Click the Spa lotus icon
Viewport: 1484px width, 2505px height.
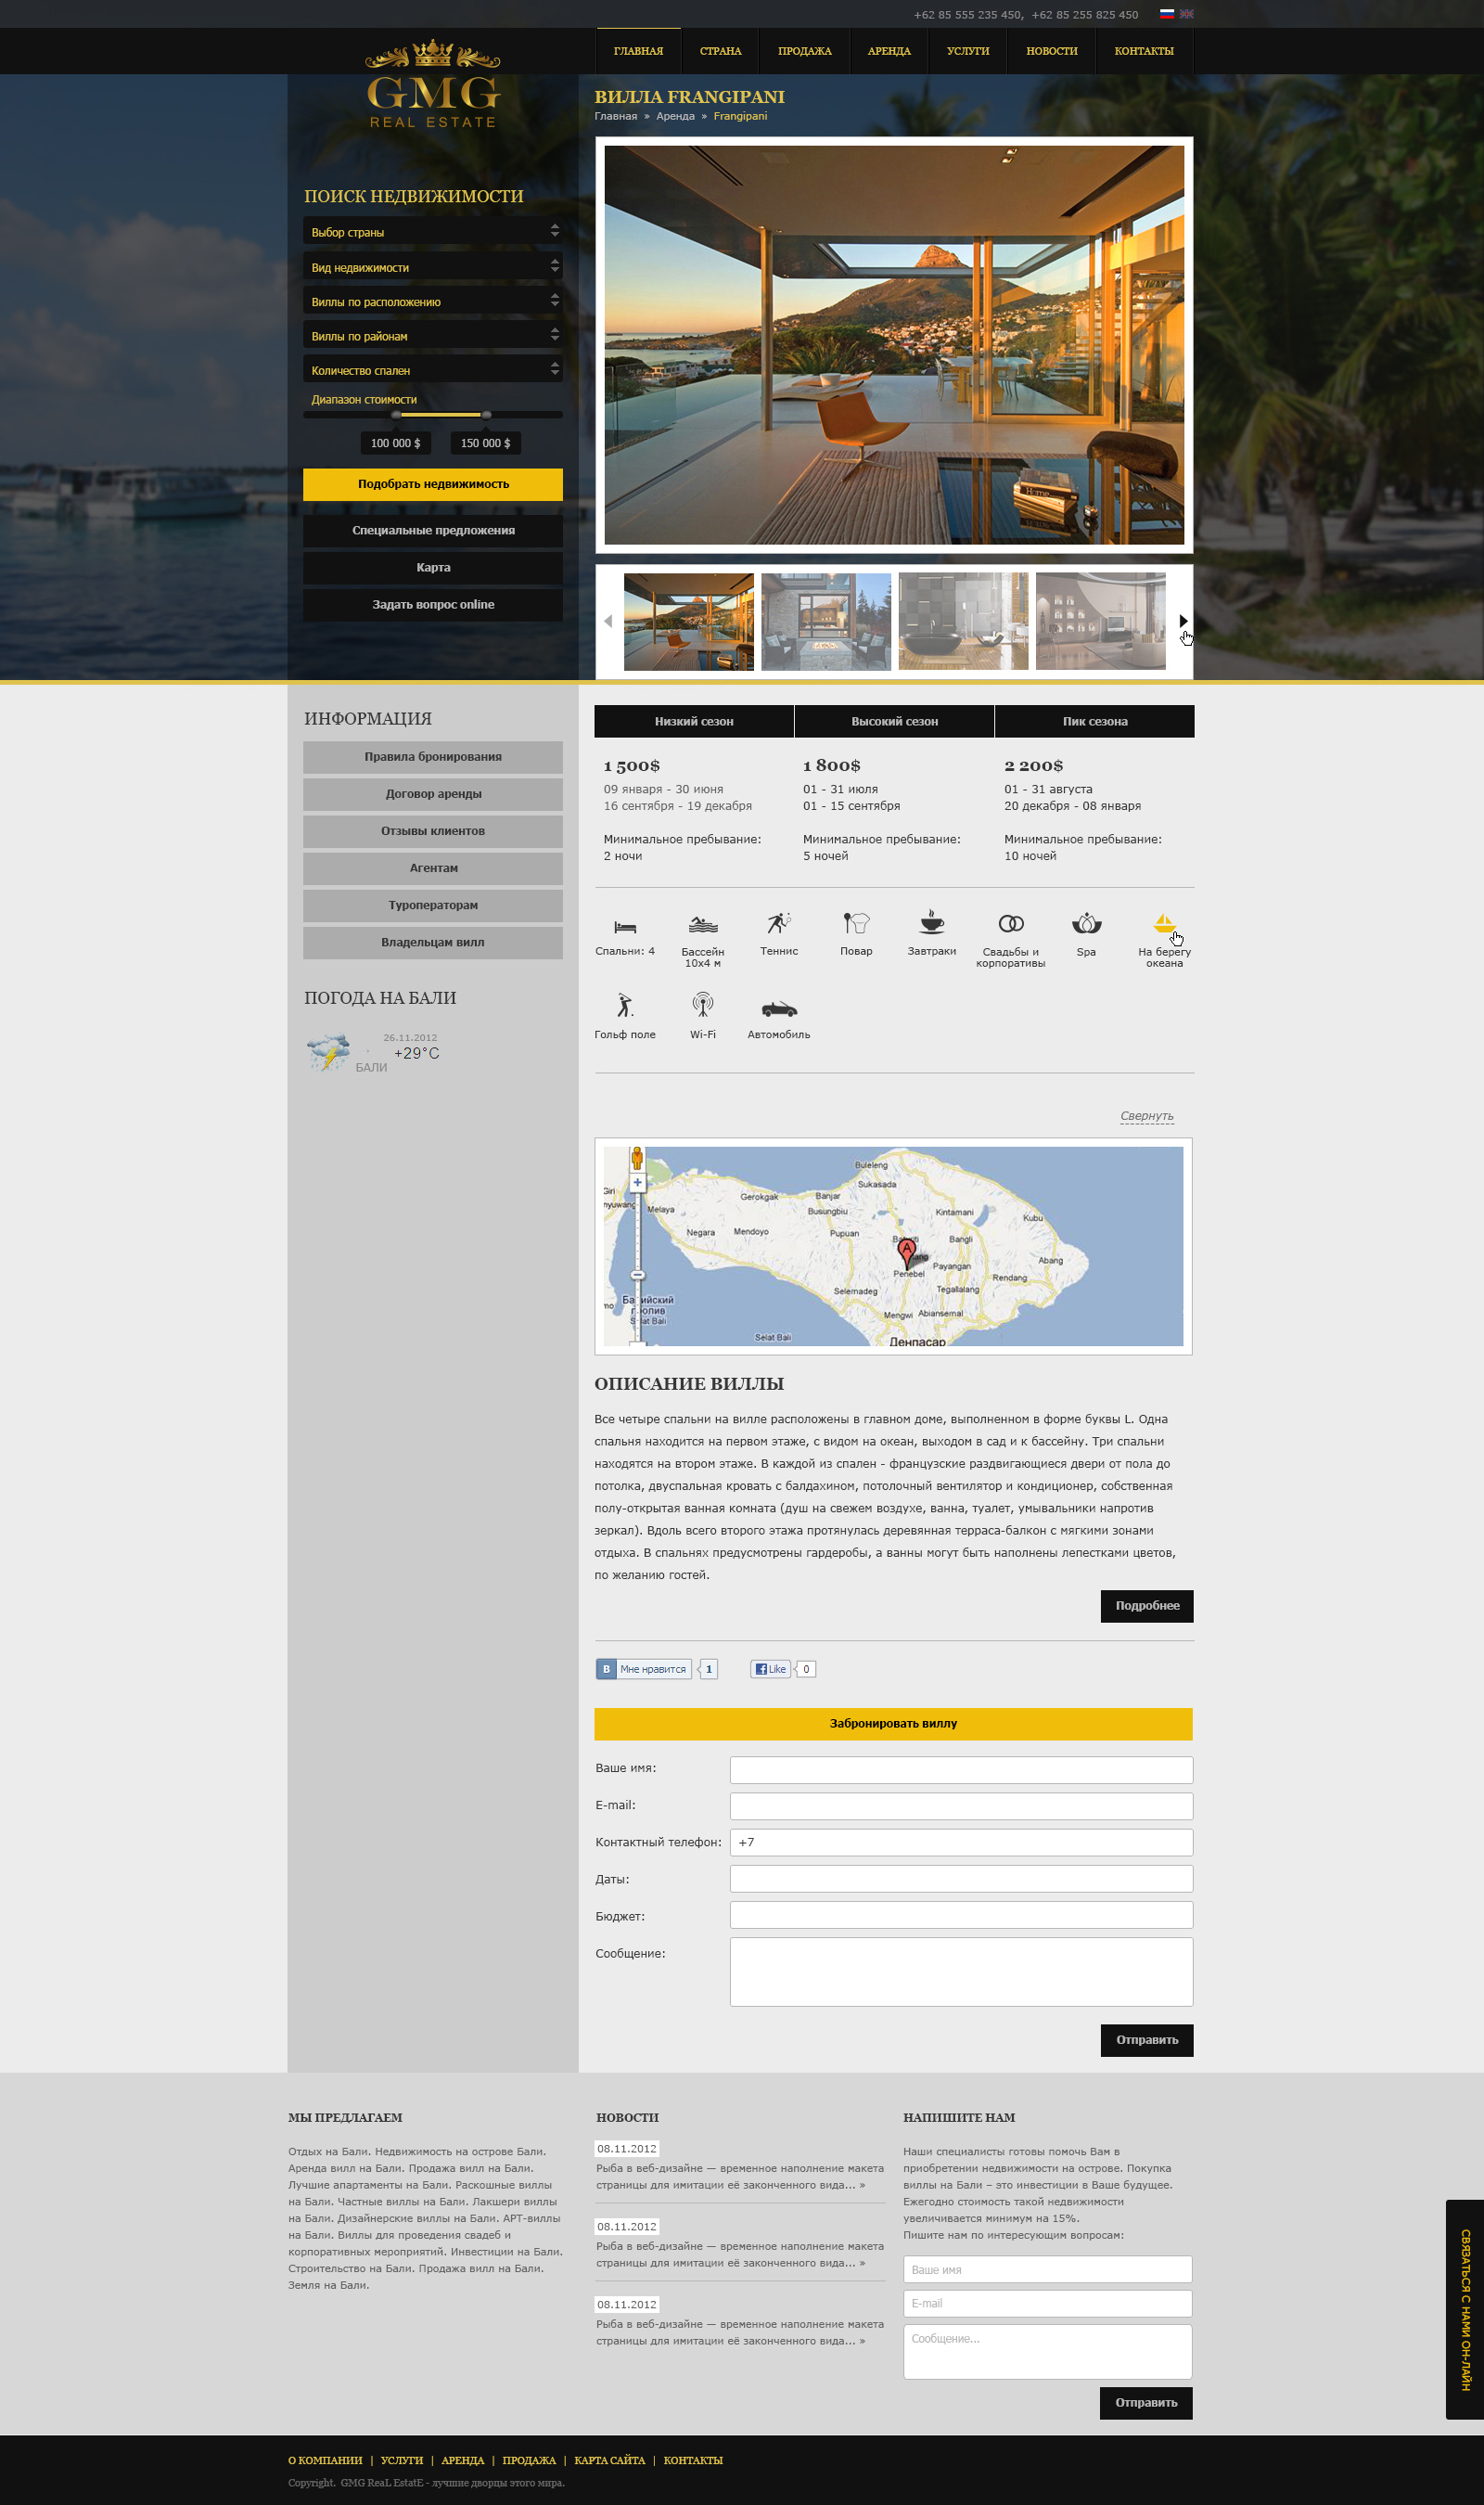[x=1086, y=923]
